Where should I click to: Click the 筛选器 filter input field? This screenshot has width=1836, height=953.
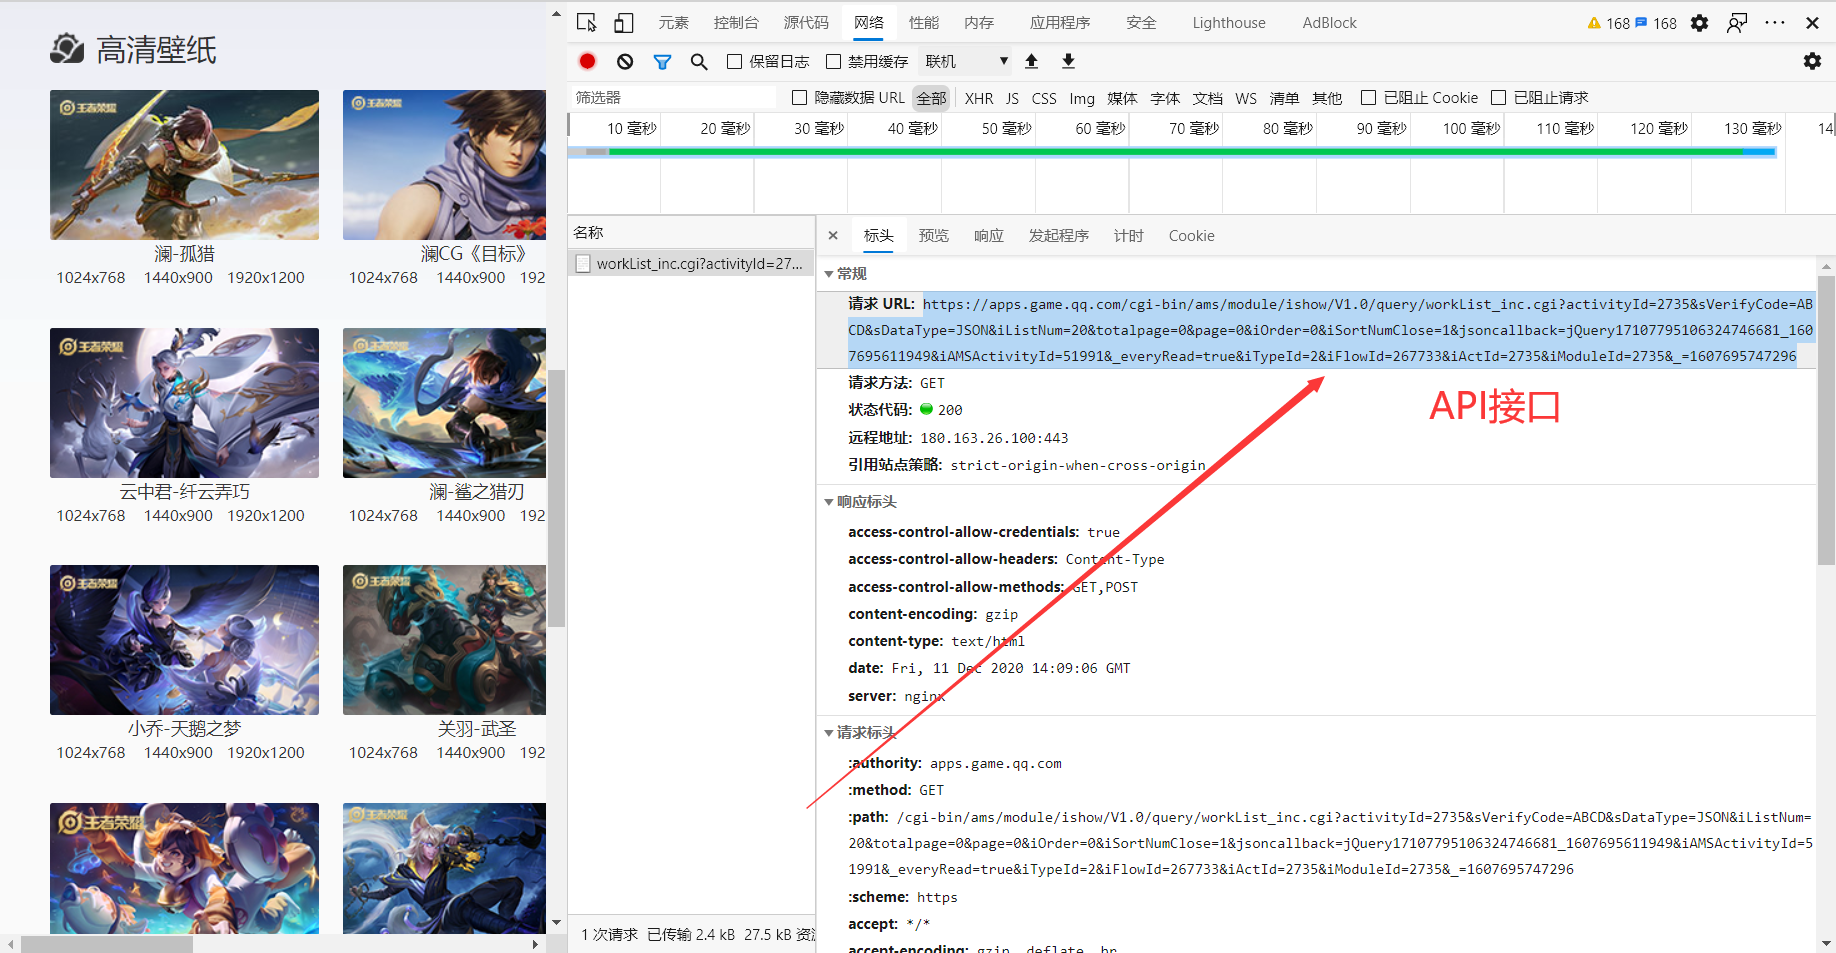(673, 97)
